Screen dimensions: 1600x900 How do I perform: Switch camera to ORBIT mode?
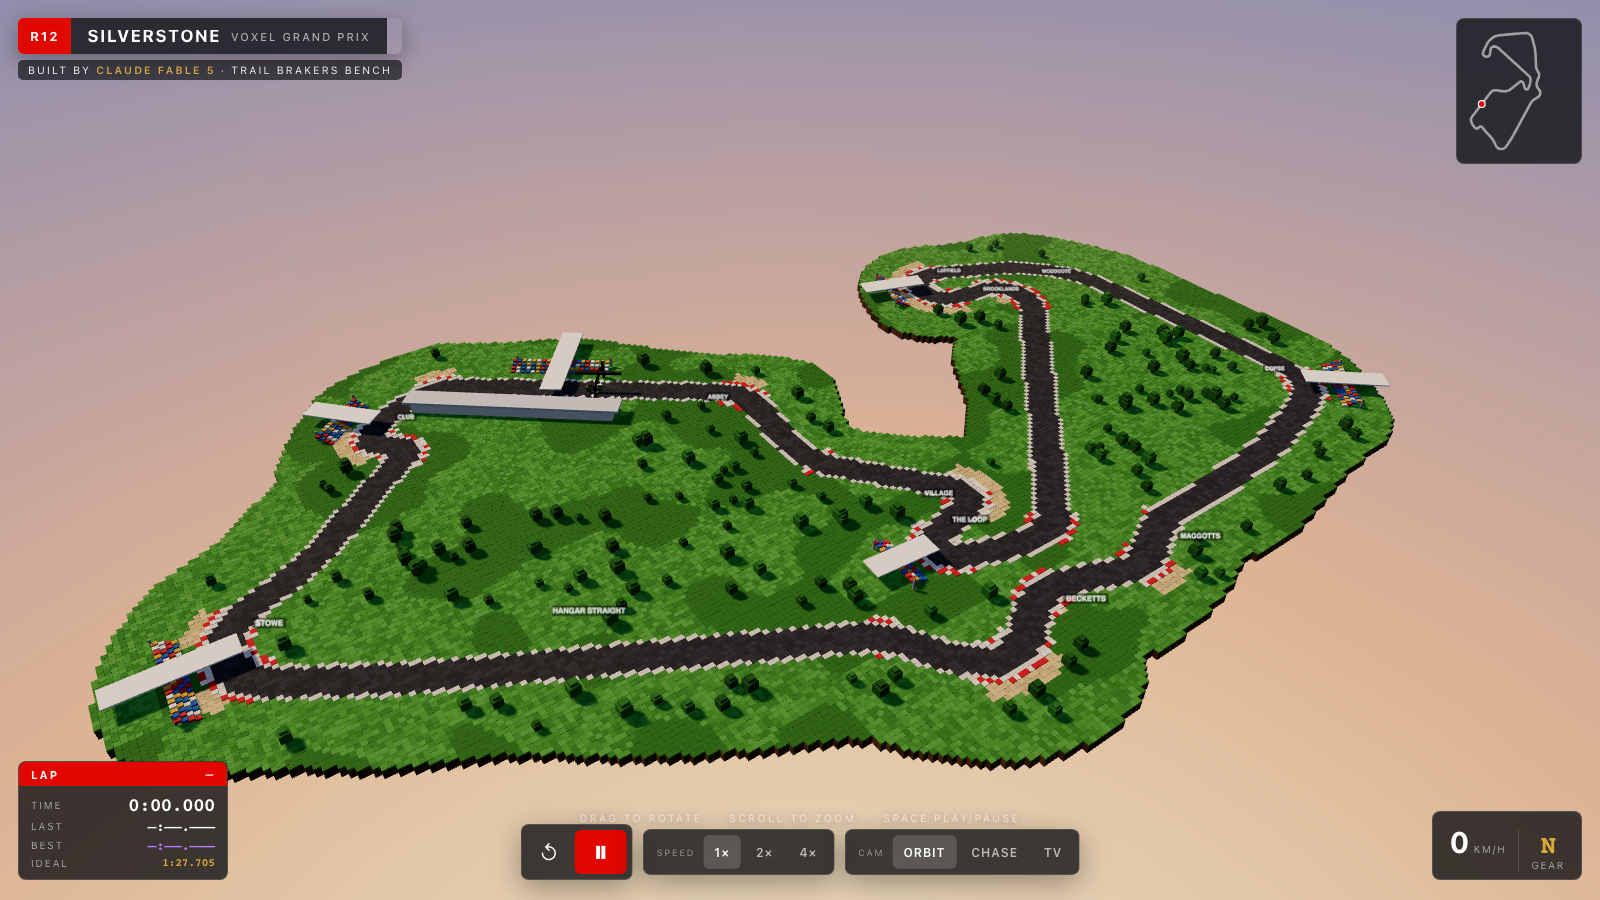[924, 853]
